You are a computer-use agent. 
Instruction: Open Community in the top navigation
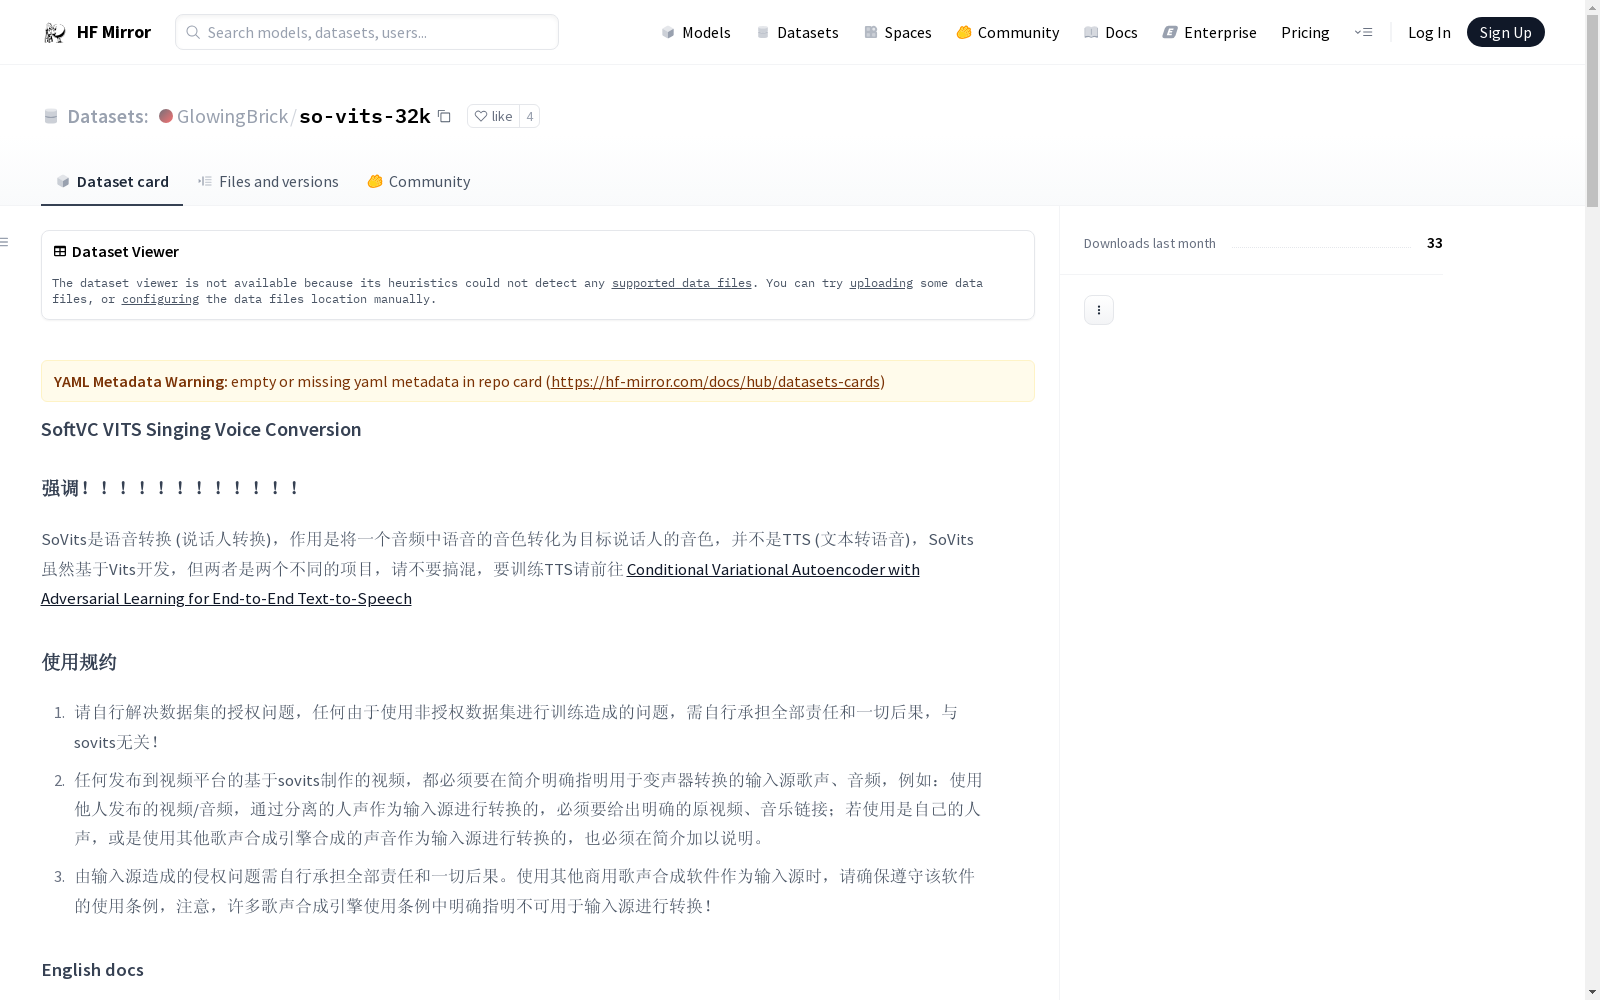pos(1007,32)
